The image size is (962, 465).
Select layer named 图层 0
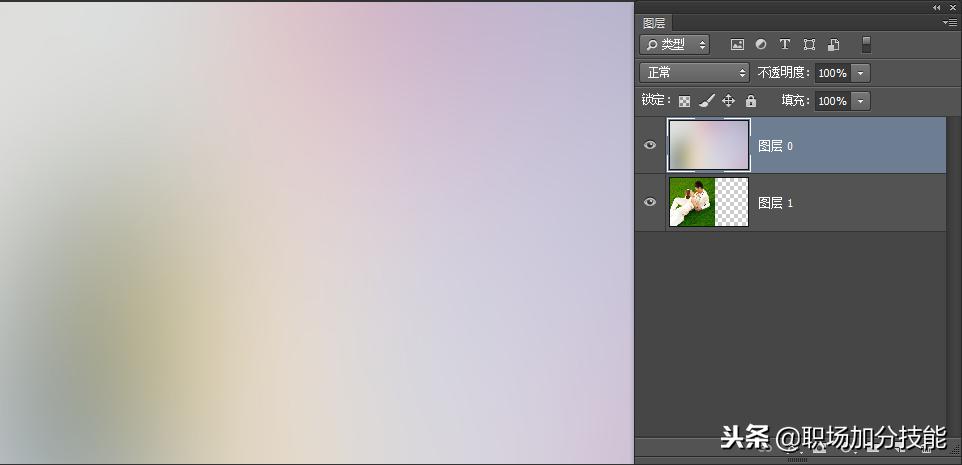click(x=775, y=146)
